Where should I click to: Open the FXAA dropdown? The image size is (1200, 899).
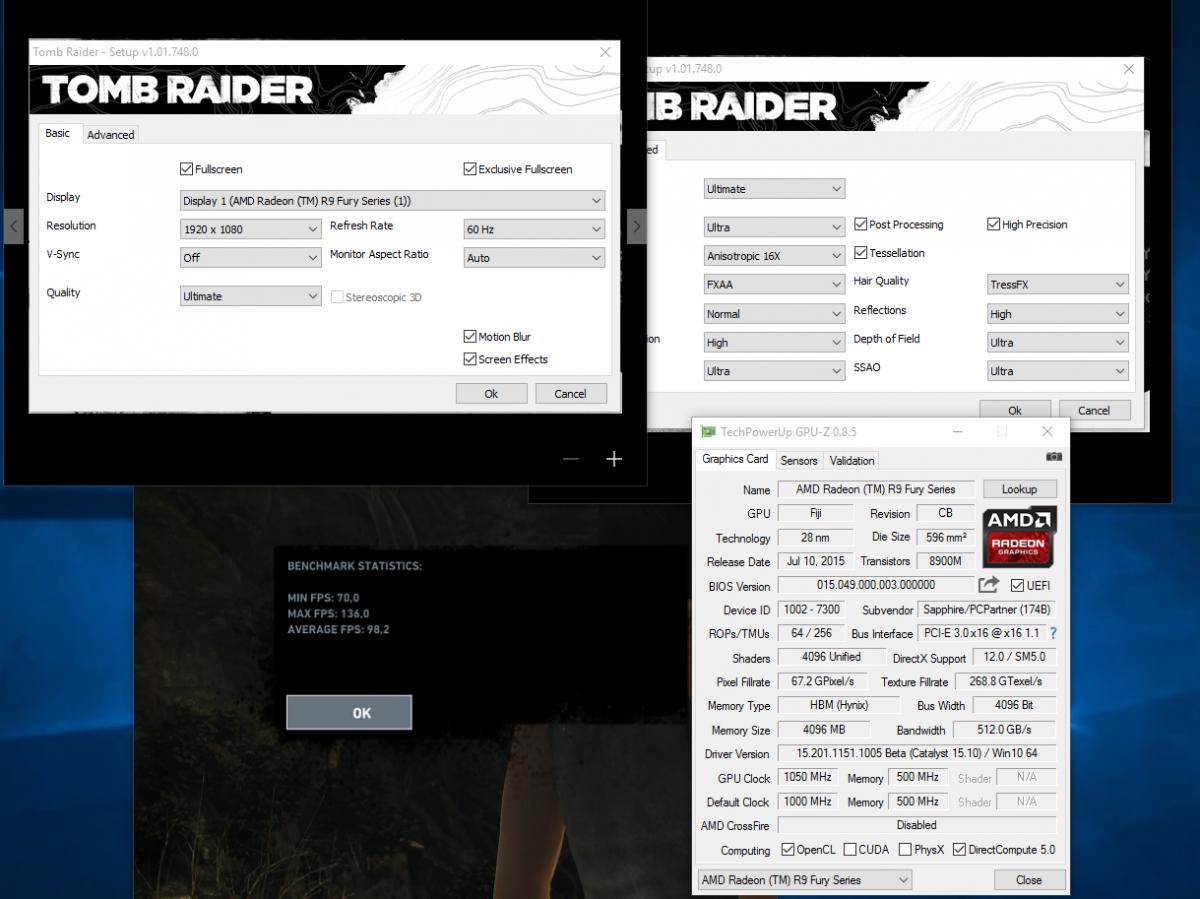[x=774, y=284]
